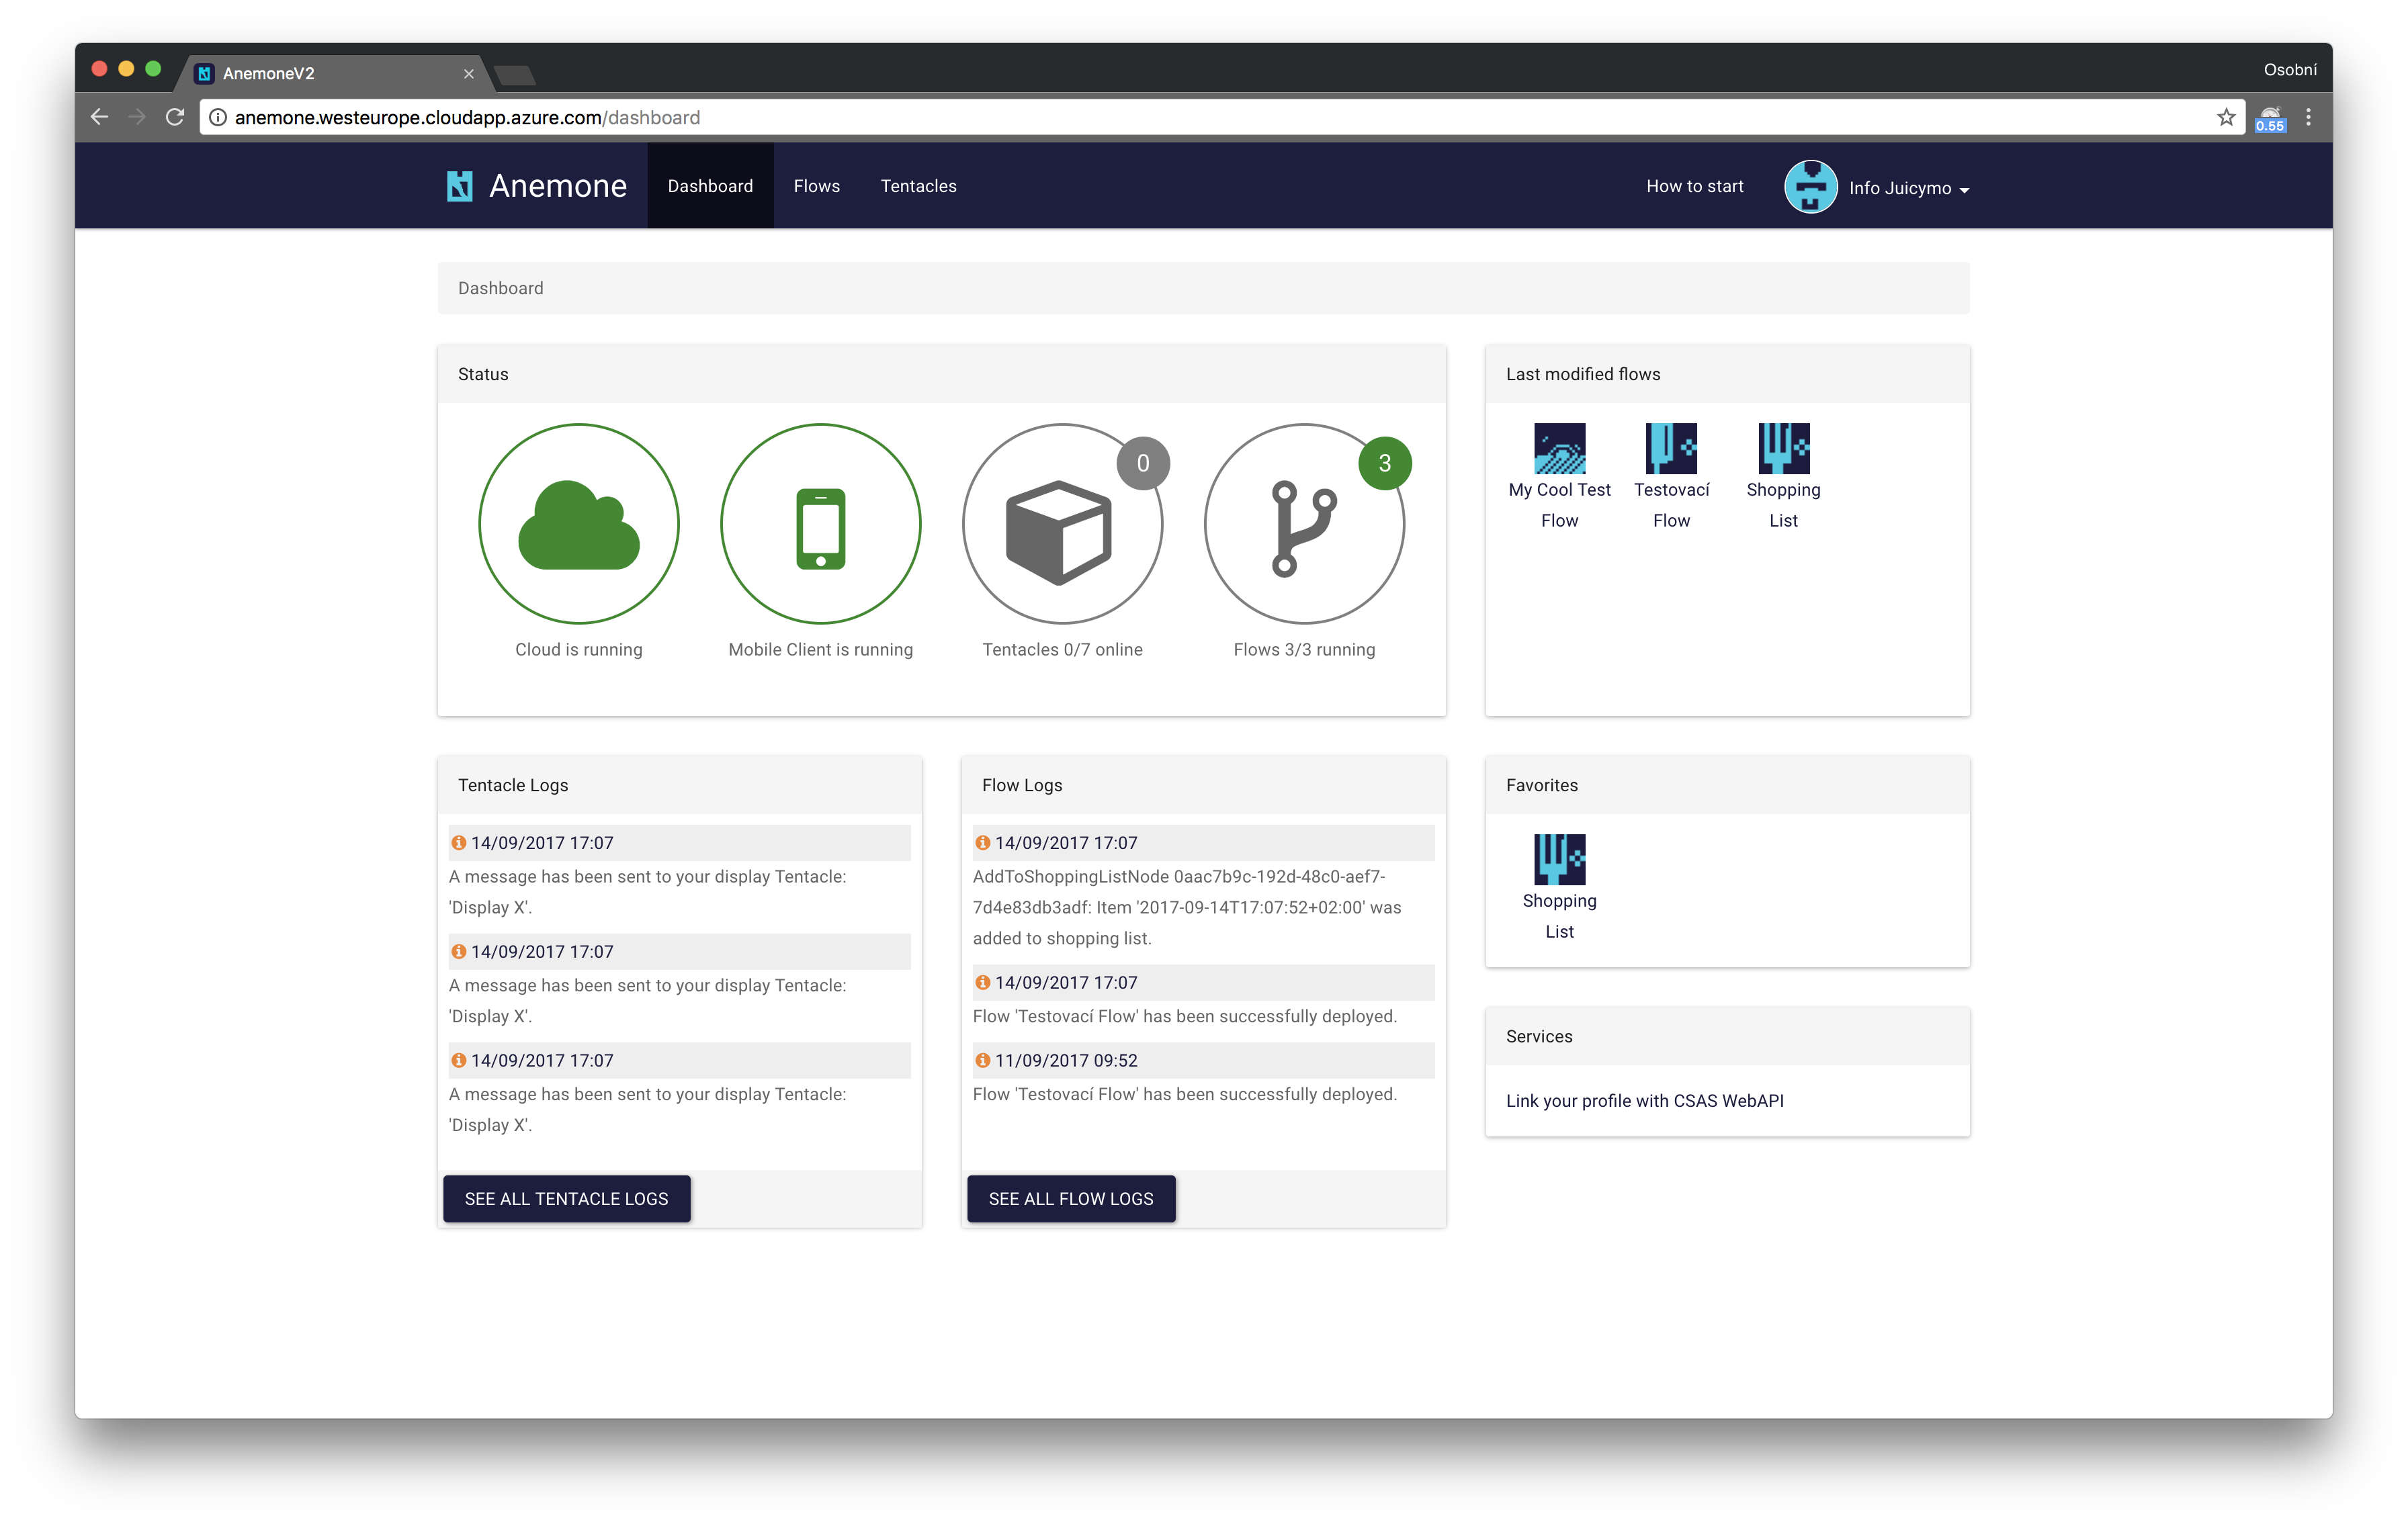Click info icon on first Tentacle log entry
This screenshot has width=2408, height=1526.
tap(458, 843)
